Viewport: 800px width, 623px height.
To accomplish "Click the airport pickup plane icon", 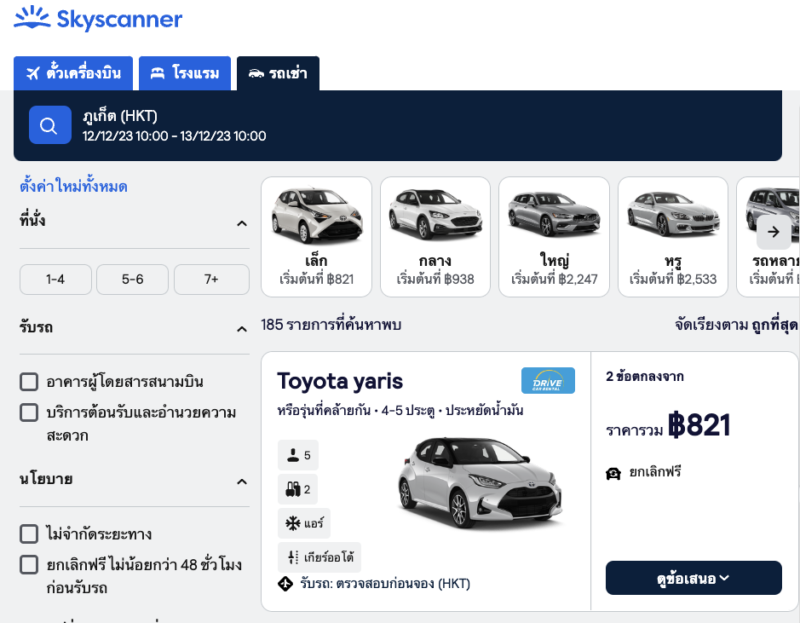I will (285, 583).
